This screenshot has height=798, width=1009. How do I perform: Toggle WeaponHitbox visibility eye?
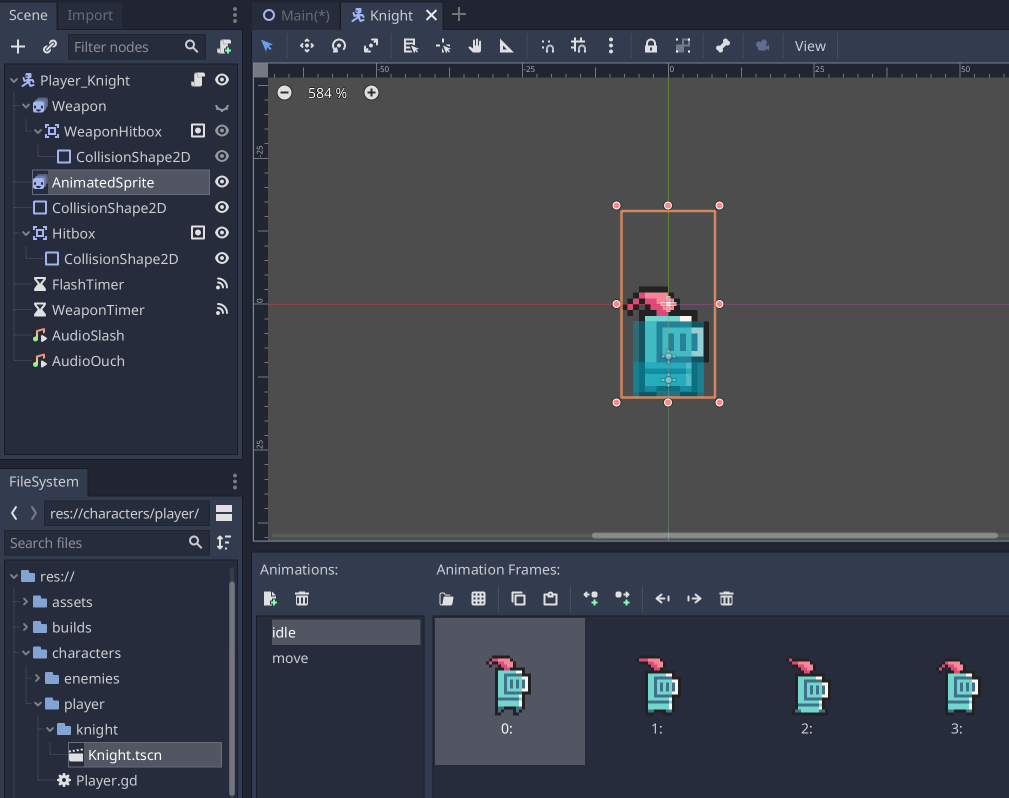(x=222, y=131)
